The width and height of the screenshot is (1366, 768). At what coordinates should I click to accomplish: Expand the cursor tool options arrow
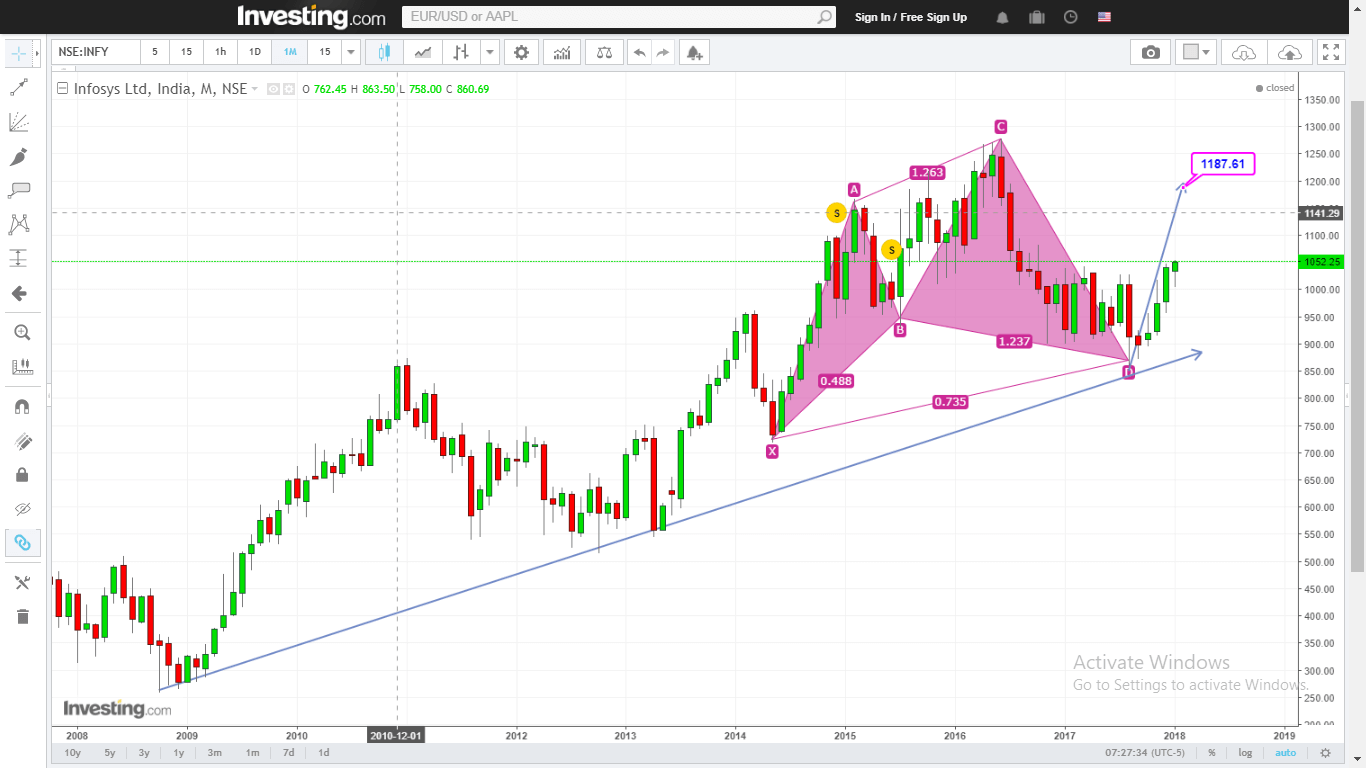pos(37,53)
